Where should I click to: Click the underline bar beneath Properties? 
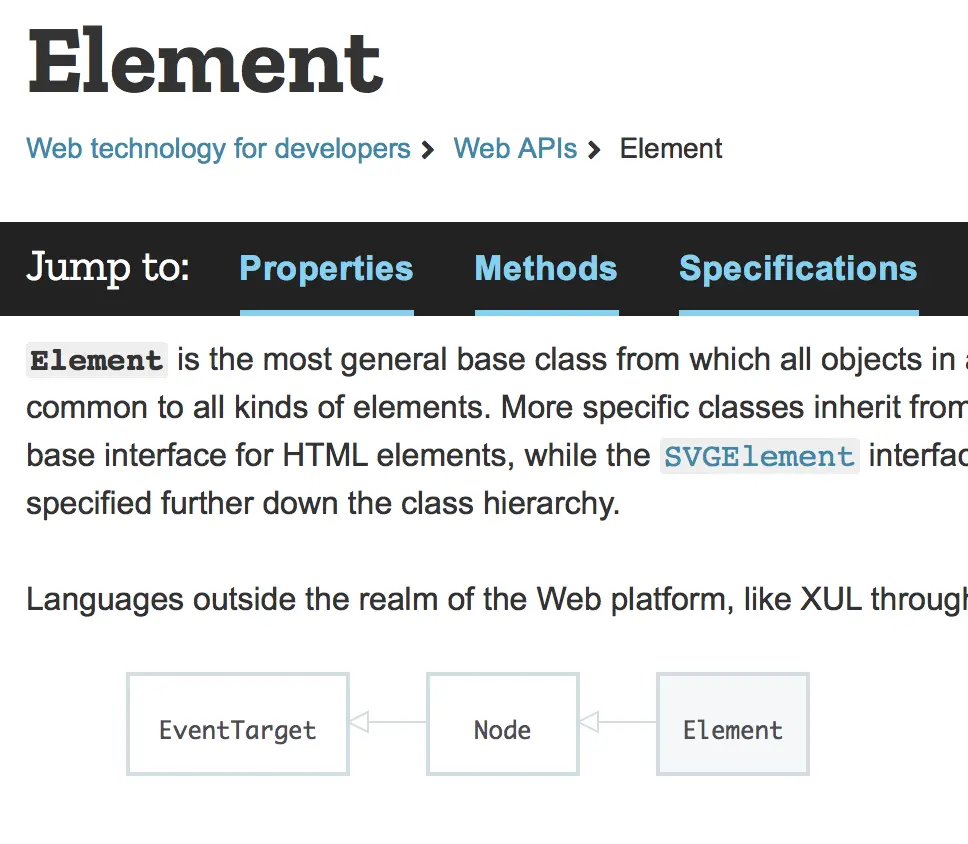pos(326,312)
